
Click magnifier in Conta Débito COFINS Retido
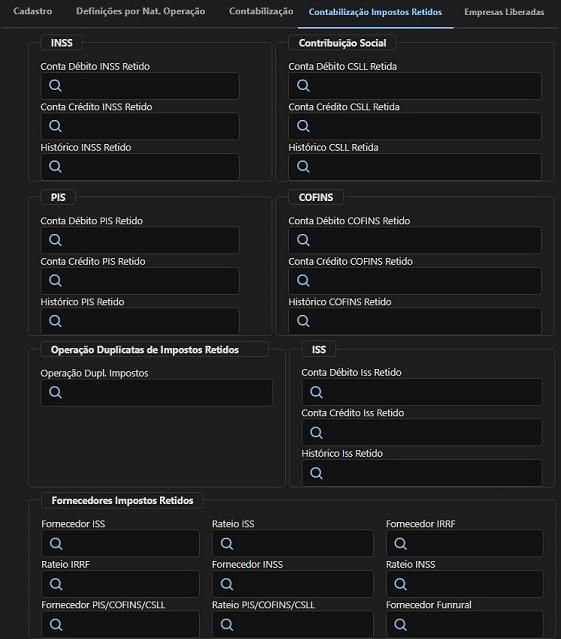[x=303, y=240]
